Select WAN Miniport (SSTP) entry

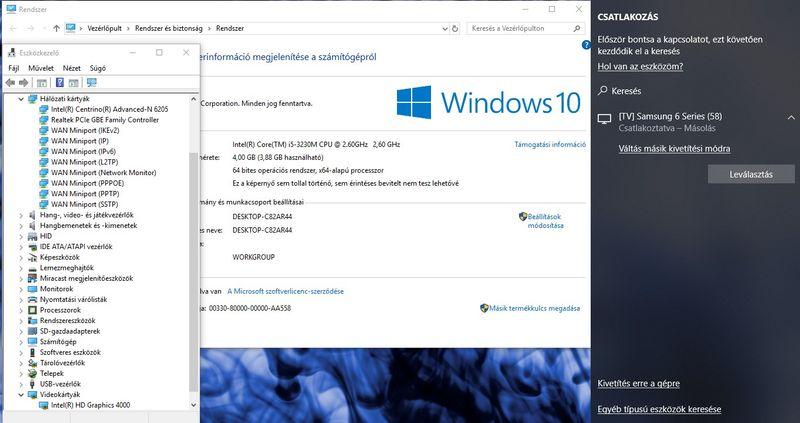coord(85,204)
